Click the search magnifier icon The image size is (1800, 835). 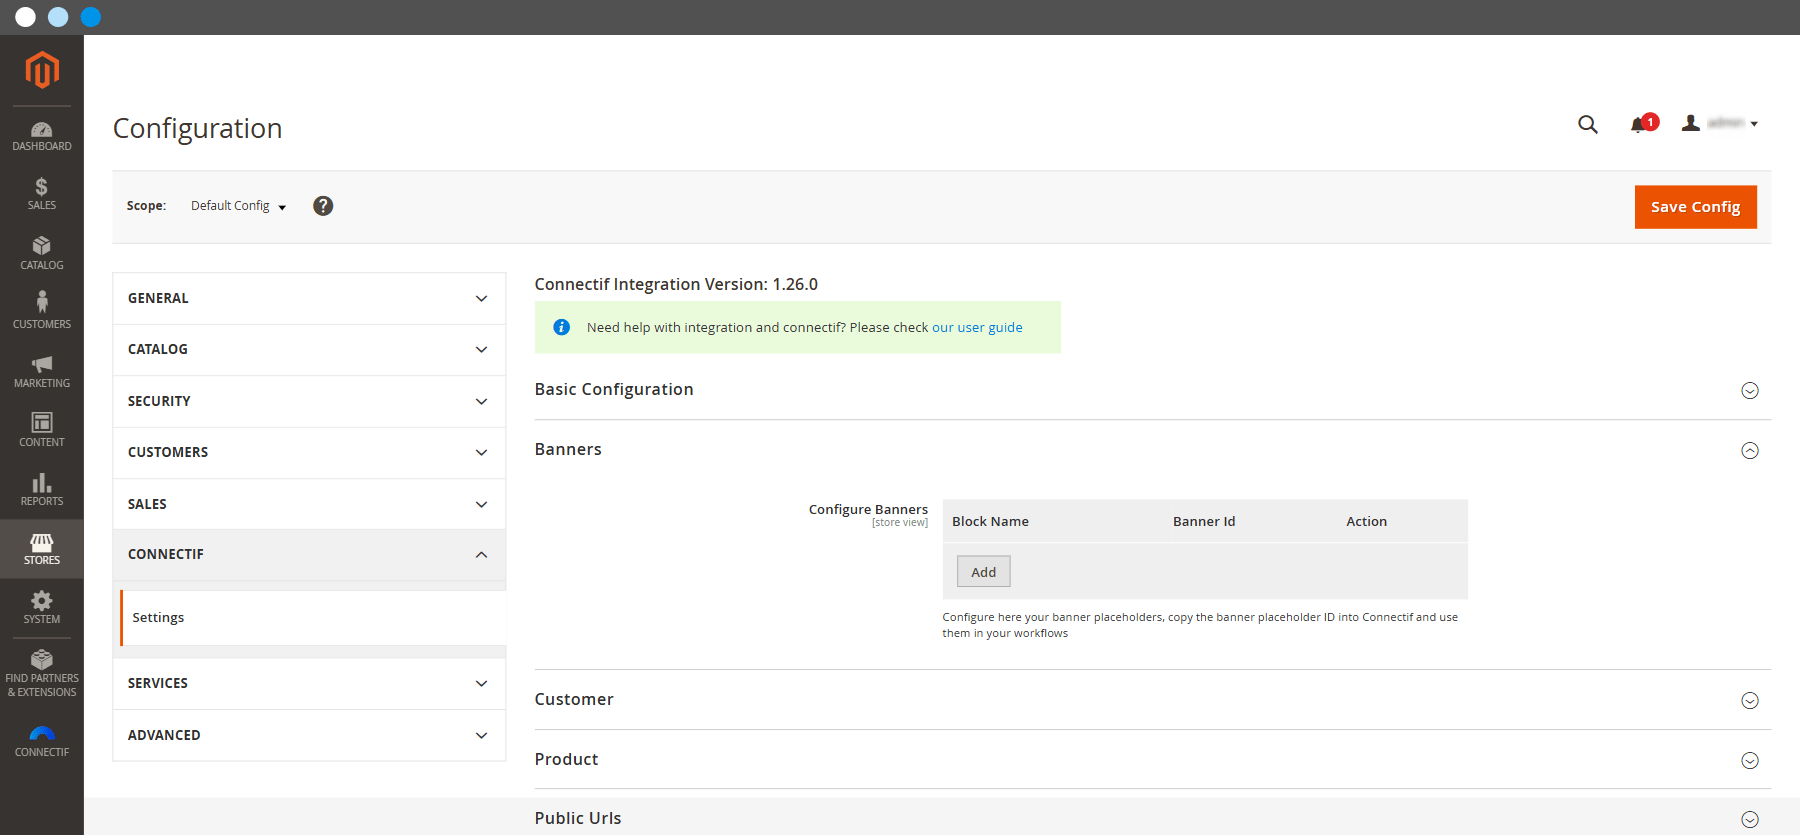(x=1588, y=124)
